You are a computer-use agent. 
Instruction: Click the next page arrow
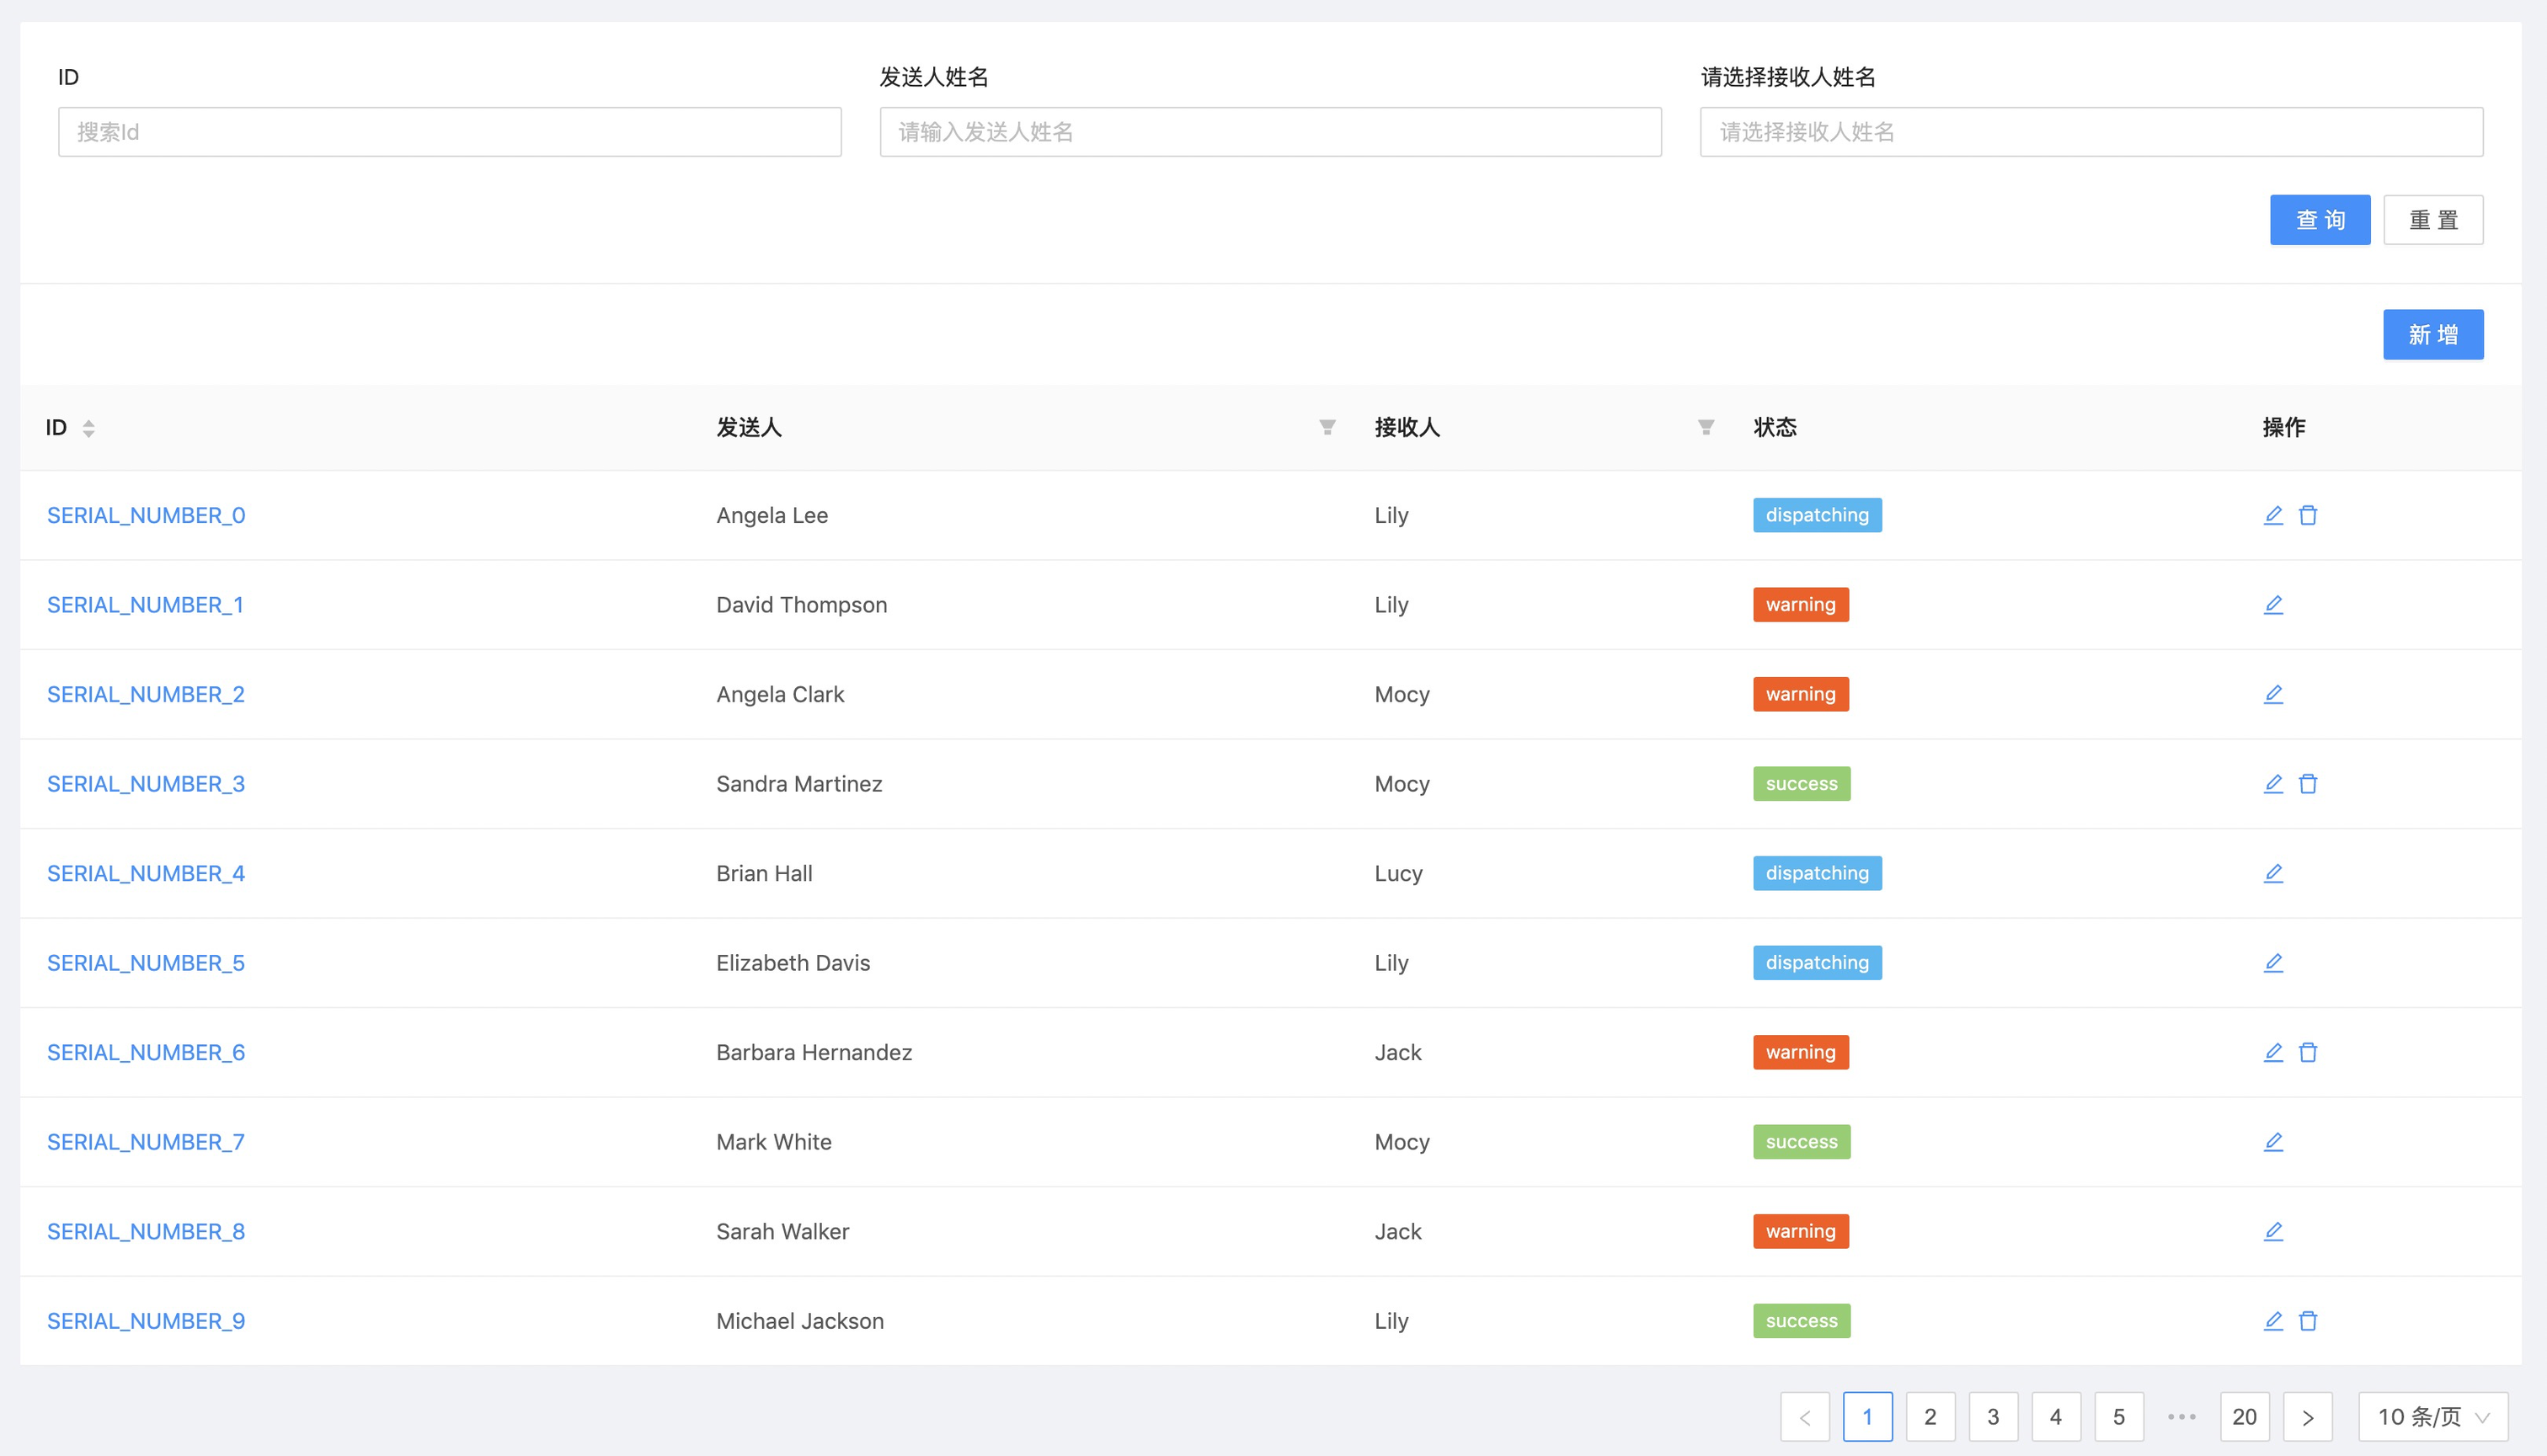(x=2307, y=1417)
